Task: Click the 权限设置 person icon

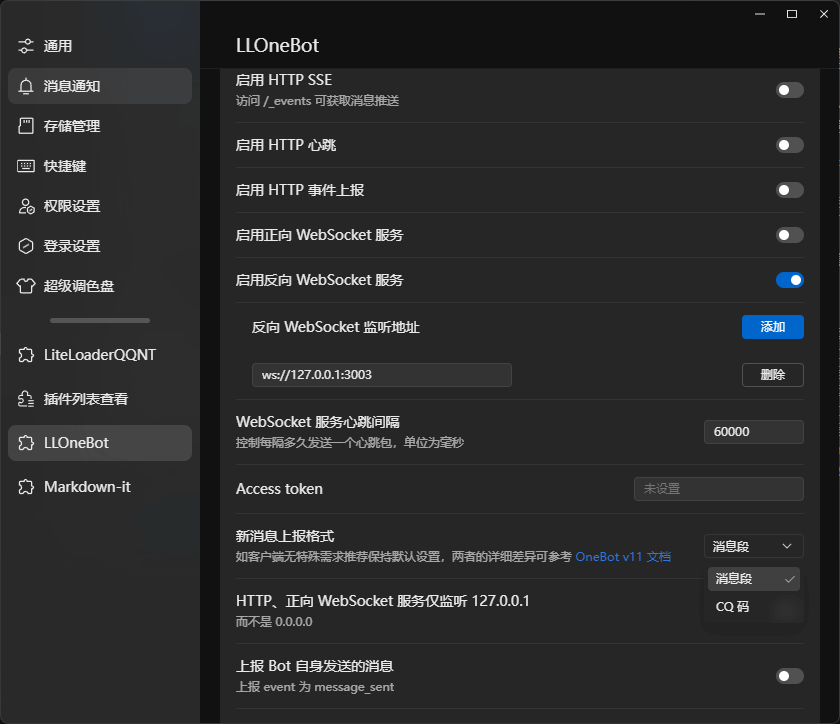Action: click(x=26, y=206)
